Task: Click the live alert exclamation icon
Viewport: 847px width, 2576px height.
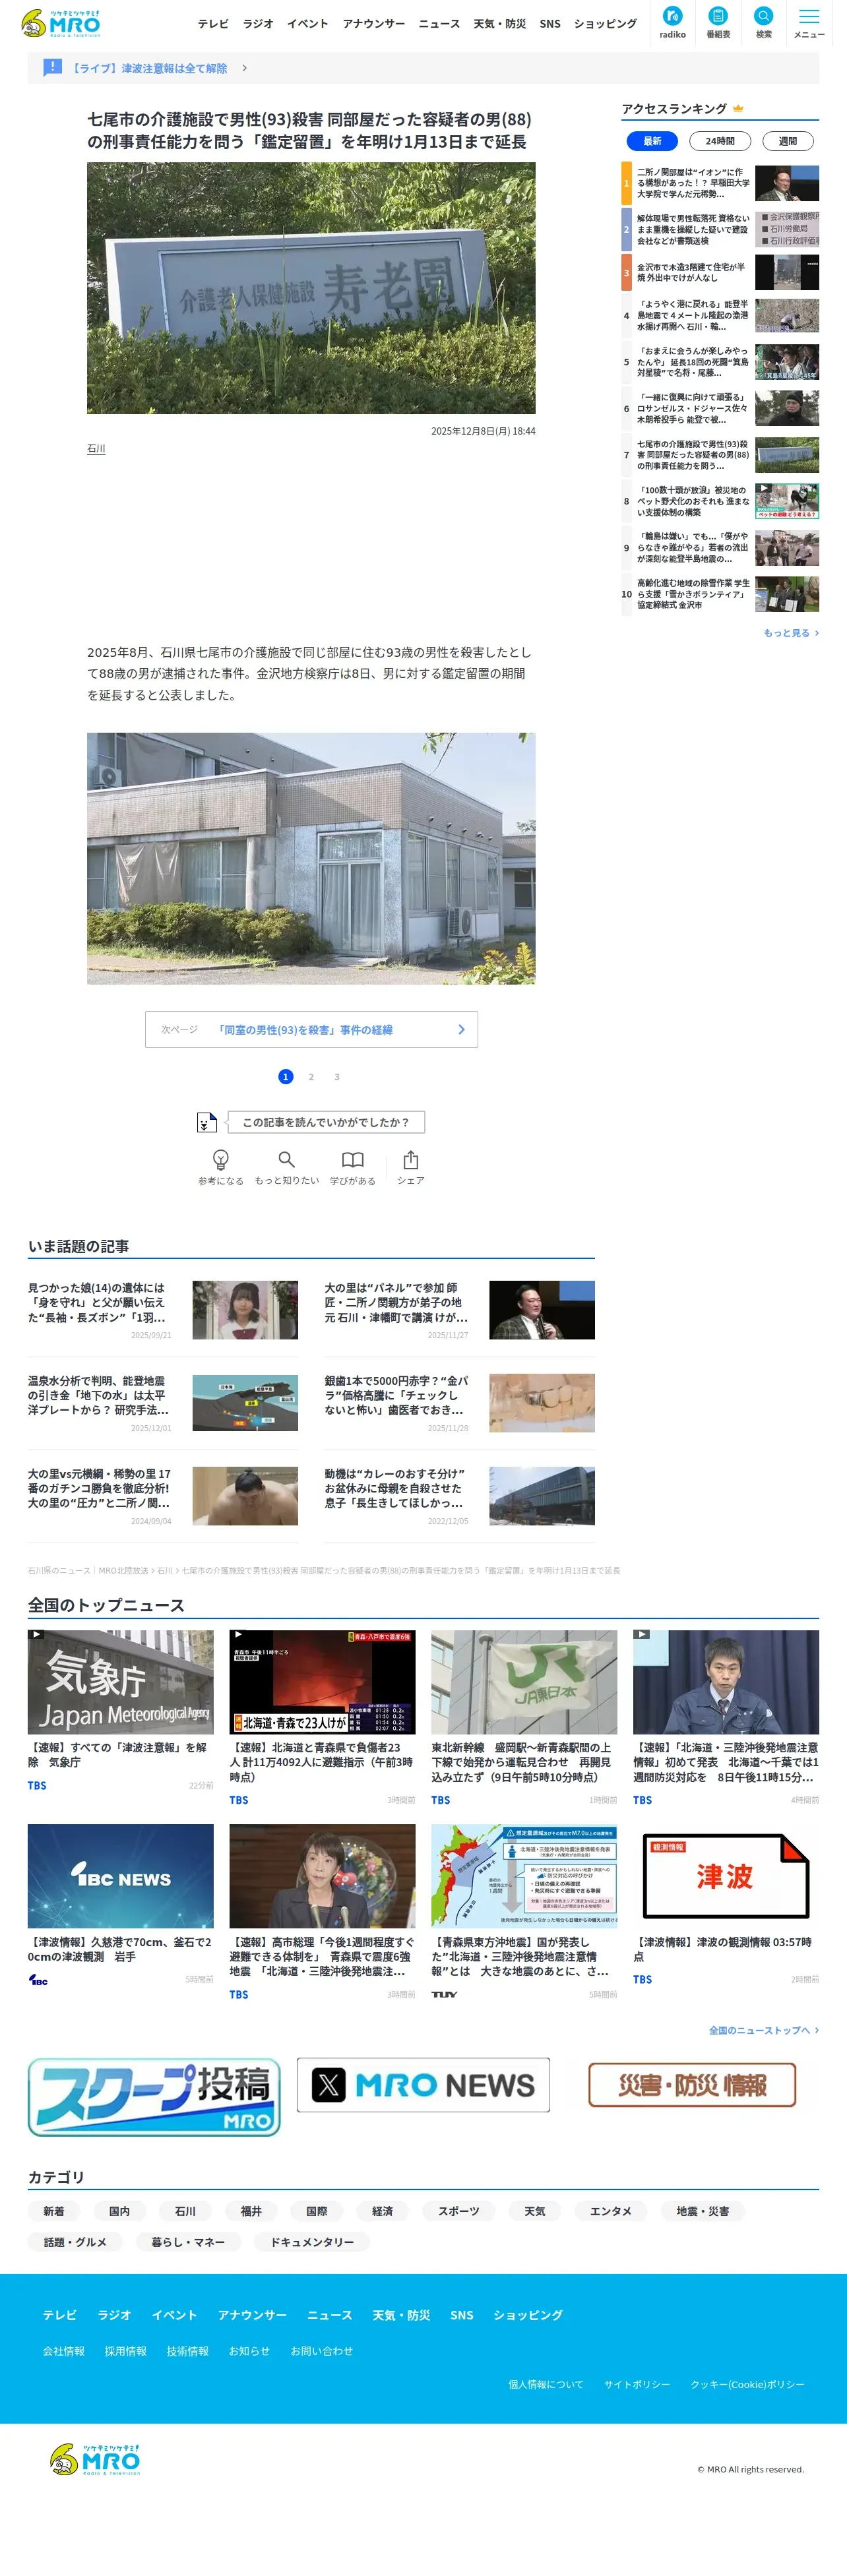Action: [52, 67]
